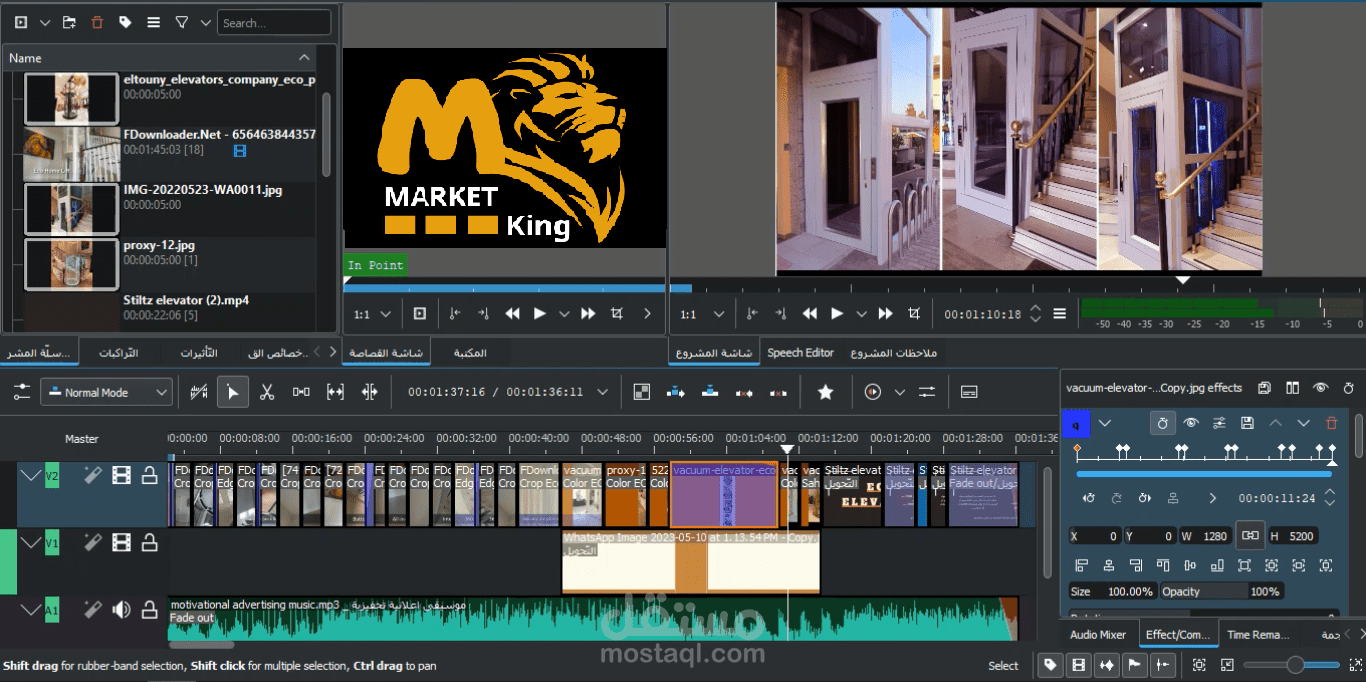Screen dimensions: 1366x682
Task: Toggle effect visibility eye icon in effects panel
Action: [1191, 423]
